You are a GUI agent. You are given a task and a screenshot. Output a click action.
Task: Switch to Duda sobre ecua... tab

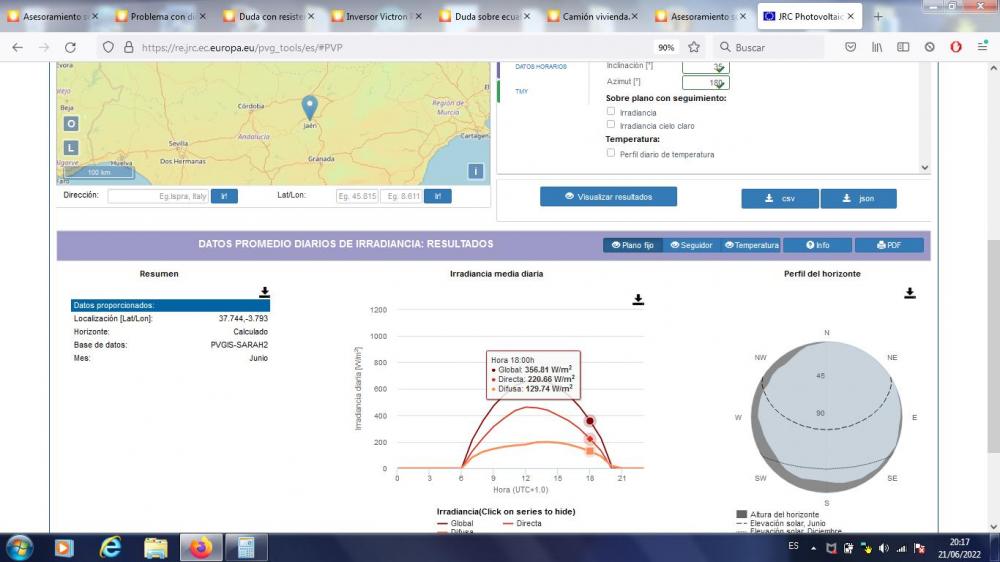[485, 17]
